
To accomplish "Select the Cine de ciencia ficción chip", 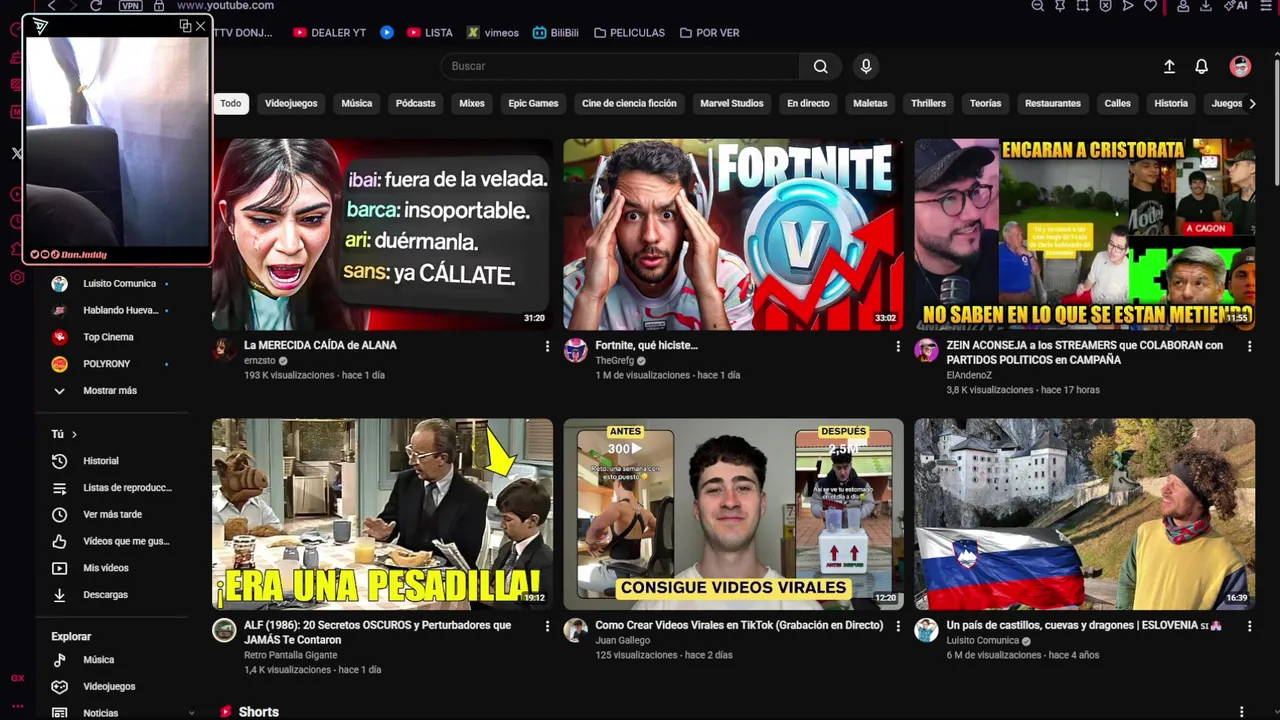I will point(629,103).
